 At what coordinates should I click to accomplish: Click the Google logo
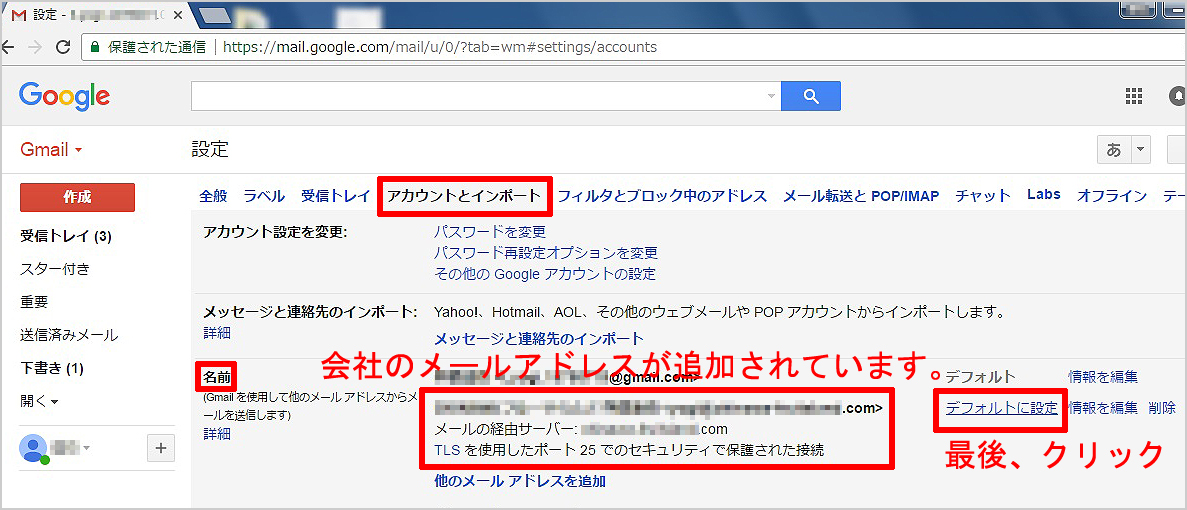point(64,96)
